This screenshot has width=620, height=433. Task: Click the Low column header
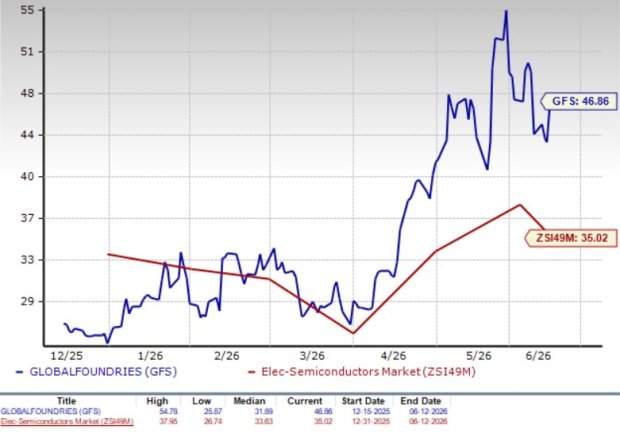point(201,401)
